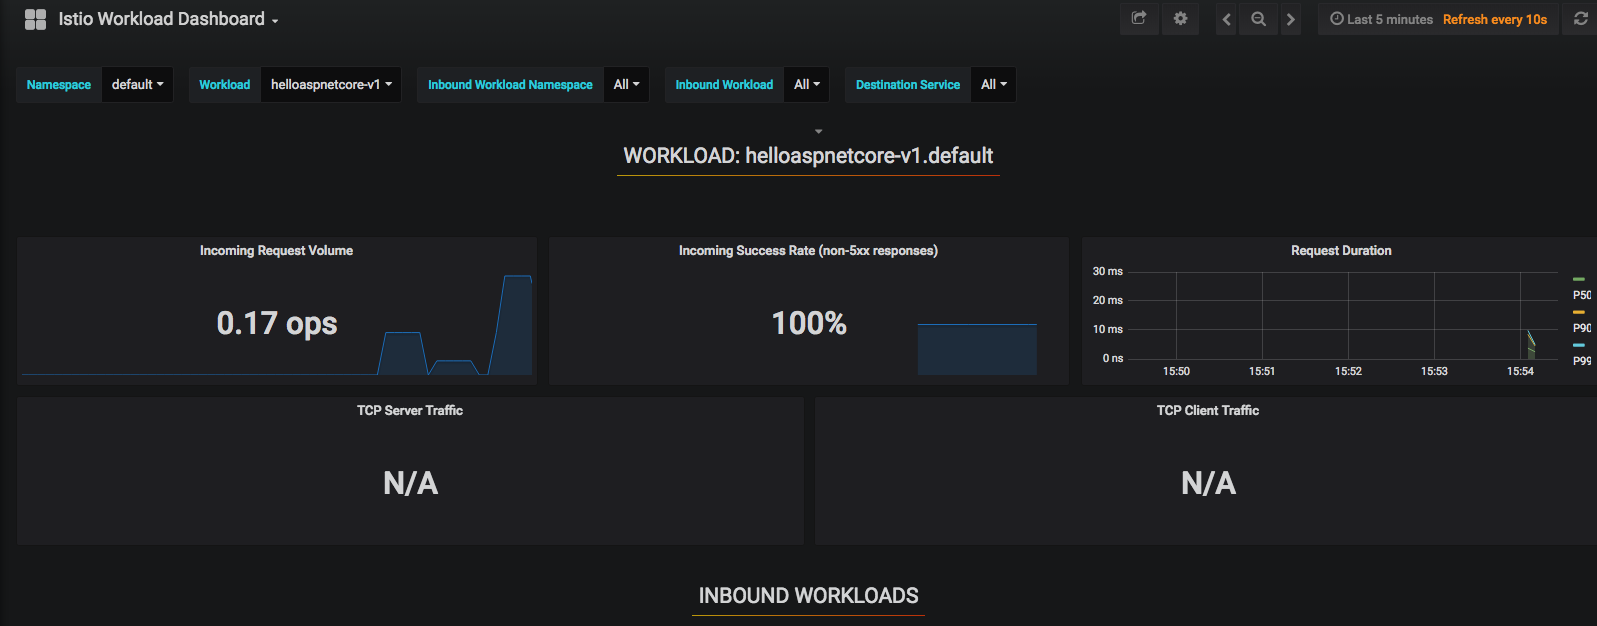Open Destination Service All dropdown
The image size is (1597, 626).
click(993, 85)
